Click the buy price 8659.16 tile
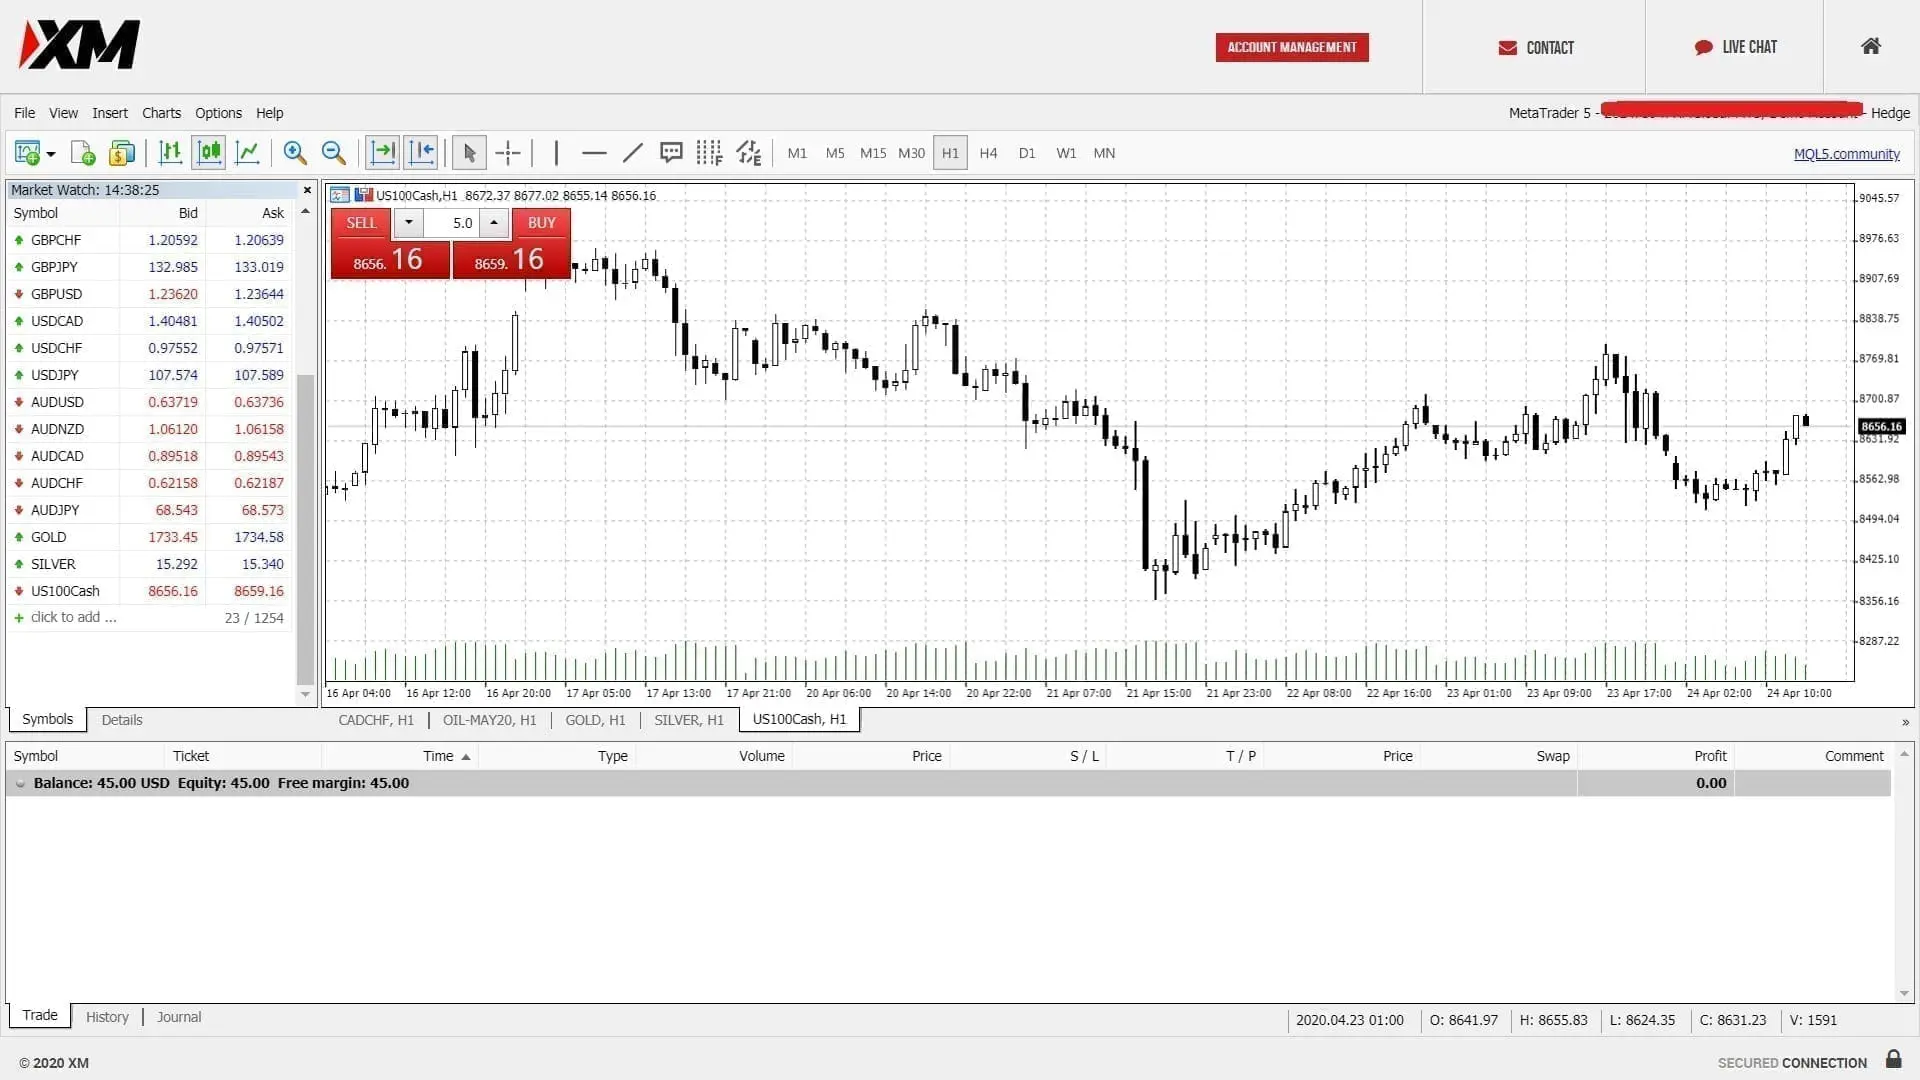 (511, 260)
